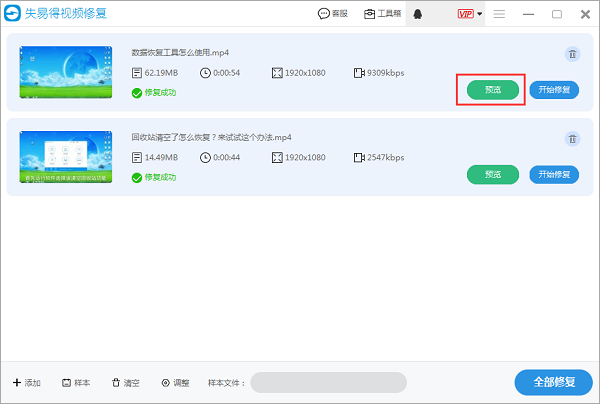The height and width of the screenshot is (404, 600).
Task: Delete the 回收站清空了怎么恢复 video entry
Action: (x=572, y=139)
